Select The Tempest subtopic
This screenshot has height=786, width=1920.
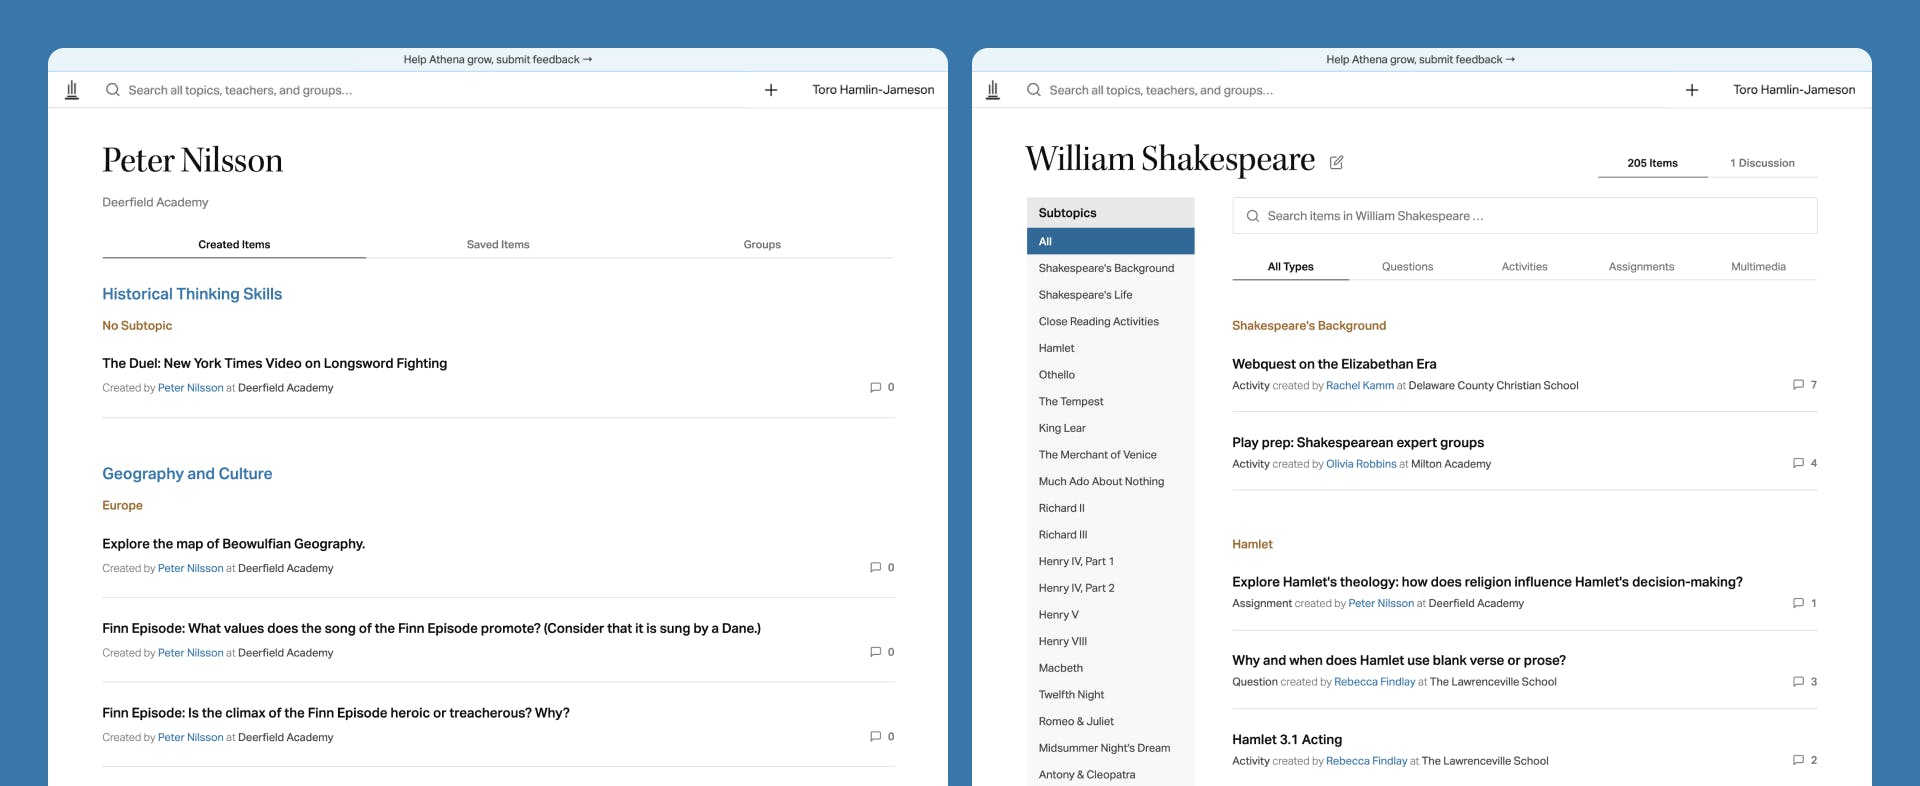[x=1110, y=401]
